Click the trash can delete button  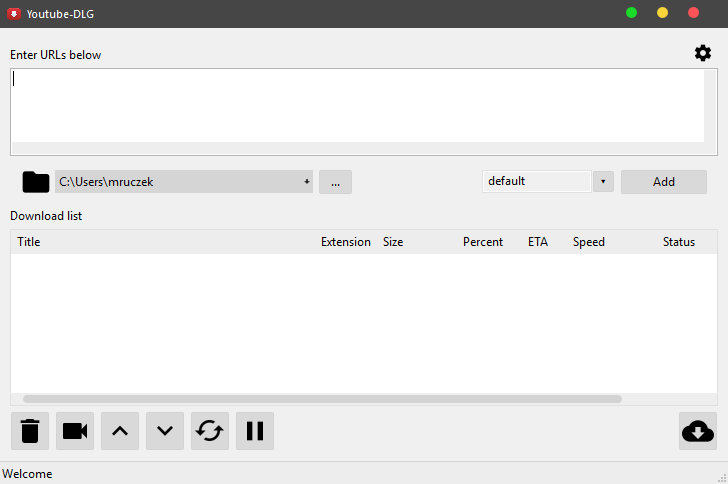(x=30, y=431)
